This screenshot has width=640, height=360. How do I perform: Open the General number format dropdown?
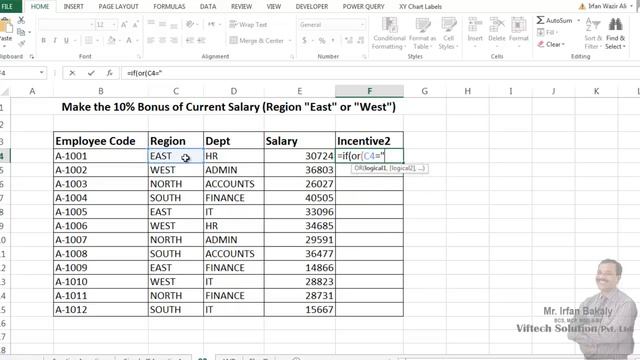[362, 25]
